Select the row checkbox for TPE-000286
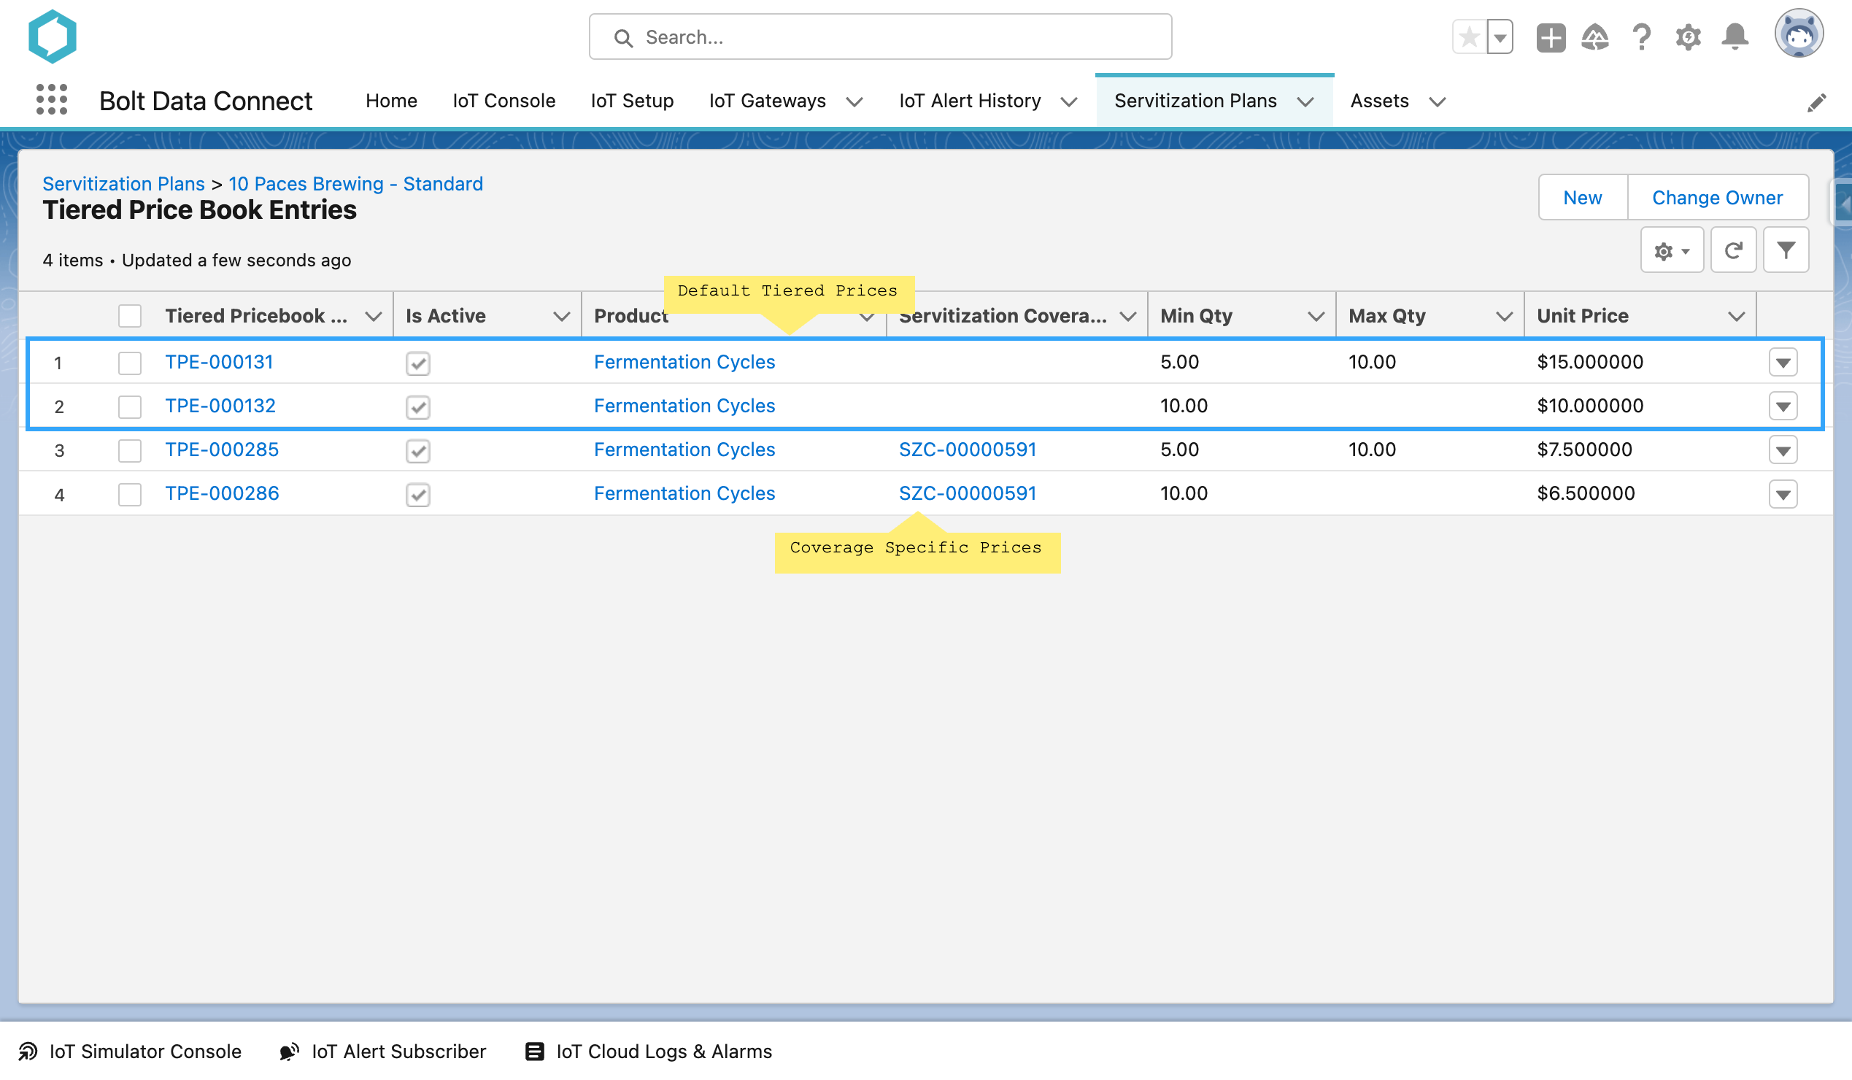The image size is (1852, 1080). pyautogui.click(x=130, y=494)
